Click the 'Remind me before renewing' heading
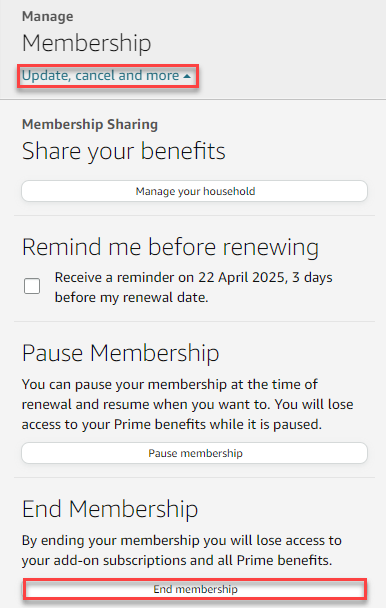 tap(170, 247)
